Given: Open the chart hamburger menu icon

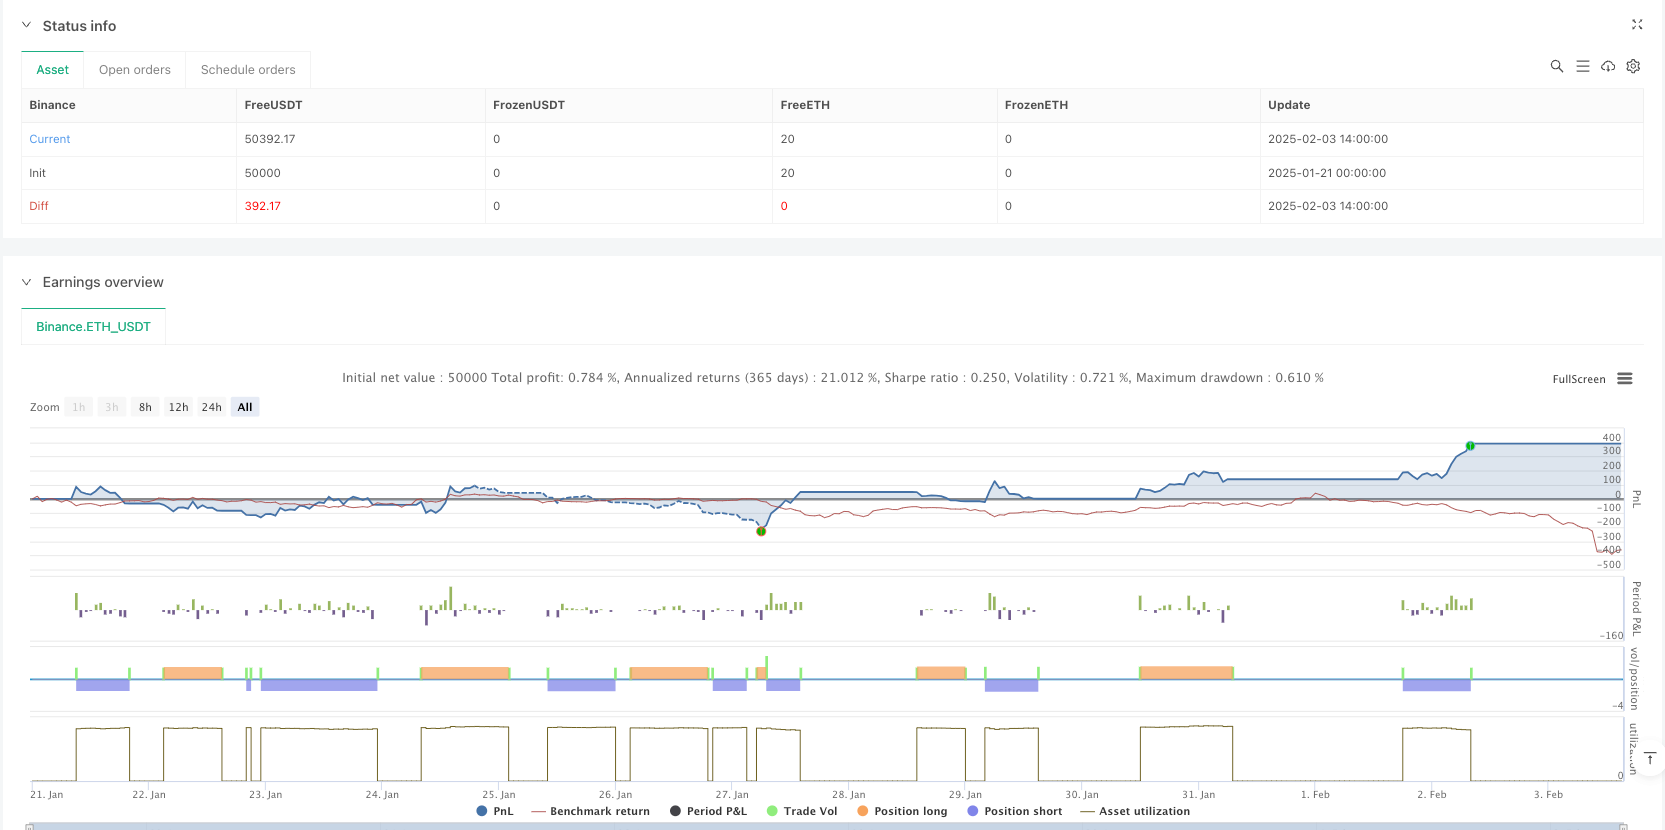Looking at the screenshot, I should (x=1625, y=379).
